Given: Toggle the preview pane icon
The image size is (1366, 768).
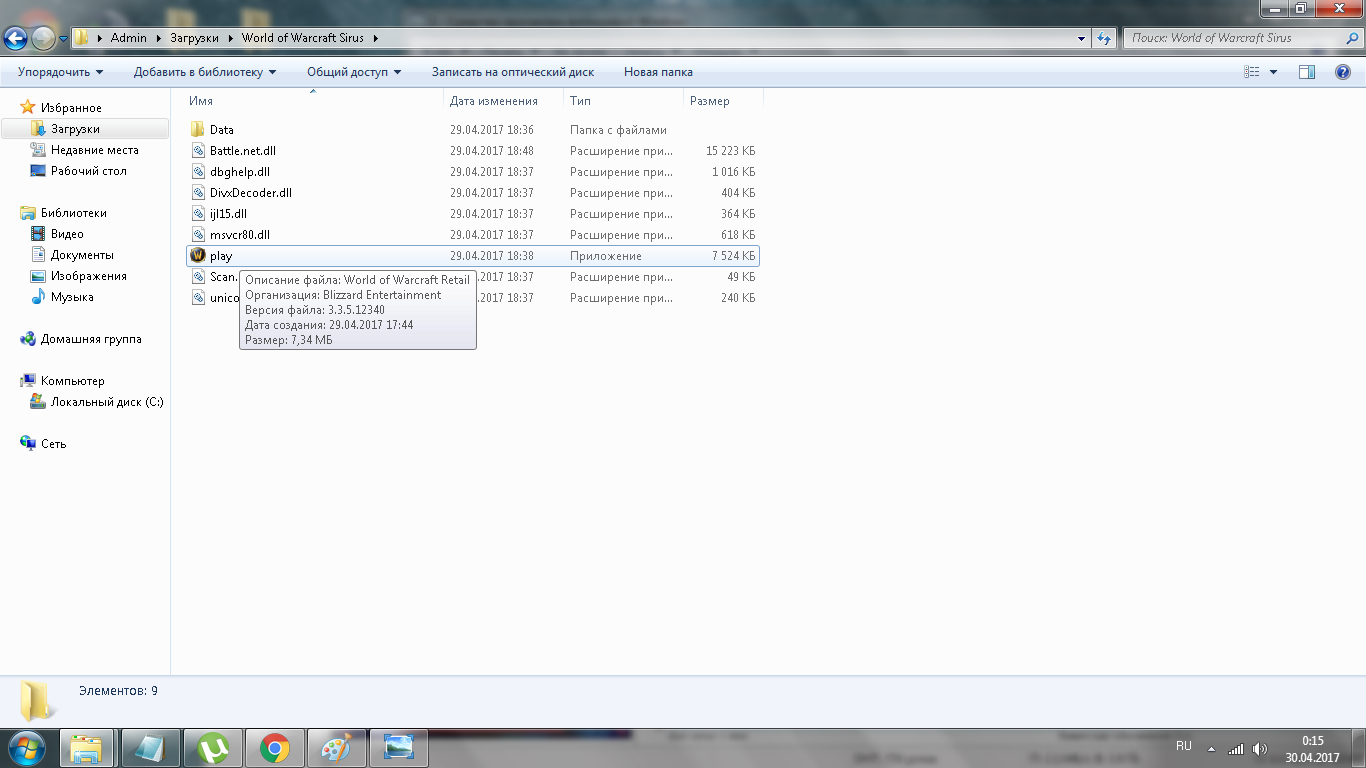Looking at the screenshot, I should point(1306,72).
